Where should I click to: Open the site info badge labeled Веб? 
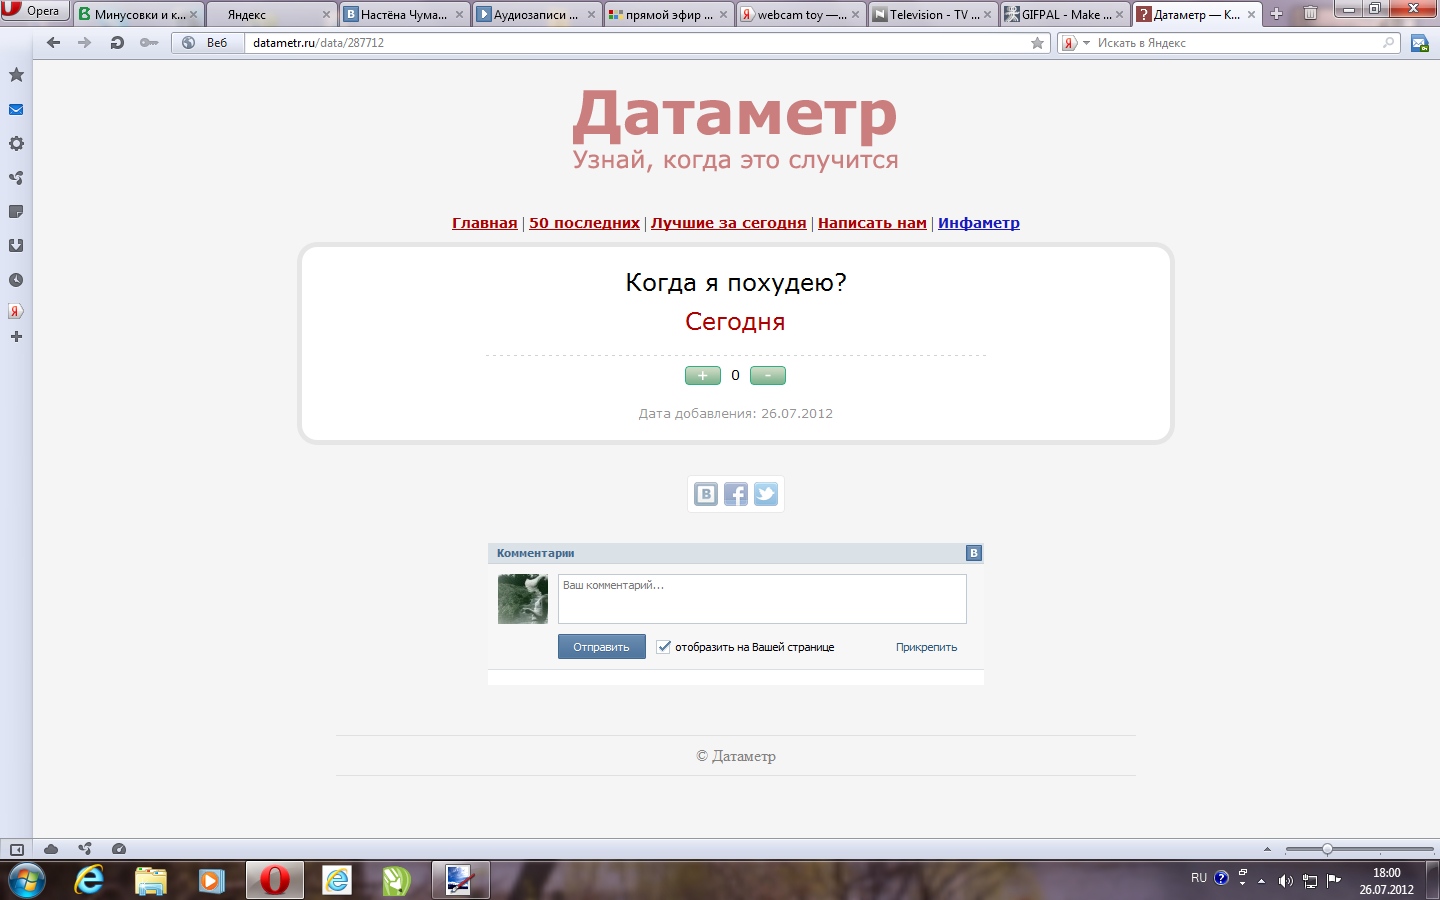pos(206,43)
